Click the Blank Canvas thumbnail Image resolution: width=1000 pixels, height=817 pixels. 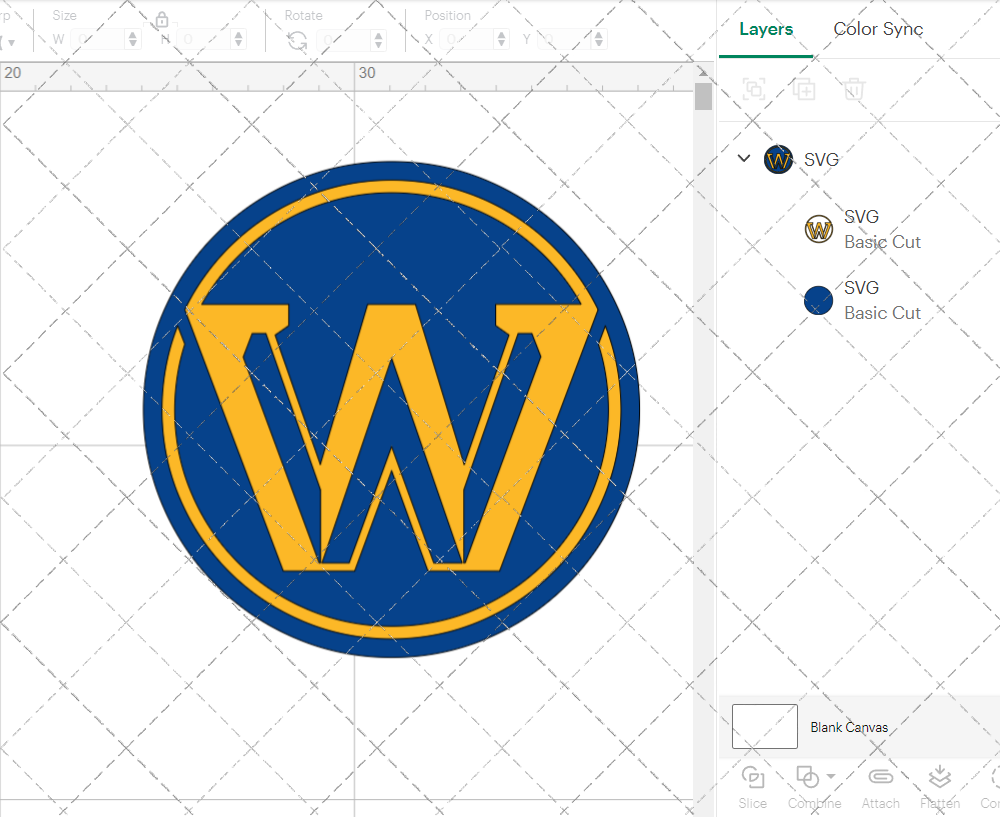[765, 726]
